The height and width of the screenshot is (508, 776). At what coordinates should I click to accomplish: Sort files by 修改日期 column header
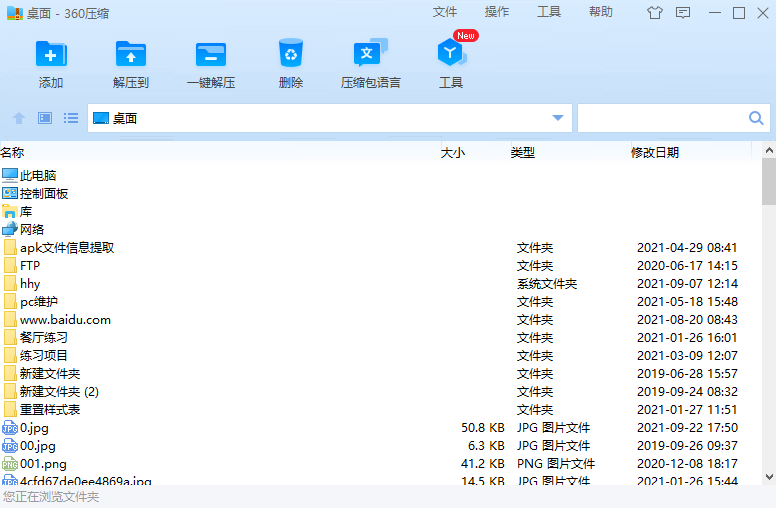coord(654,152)
